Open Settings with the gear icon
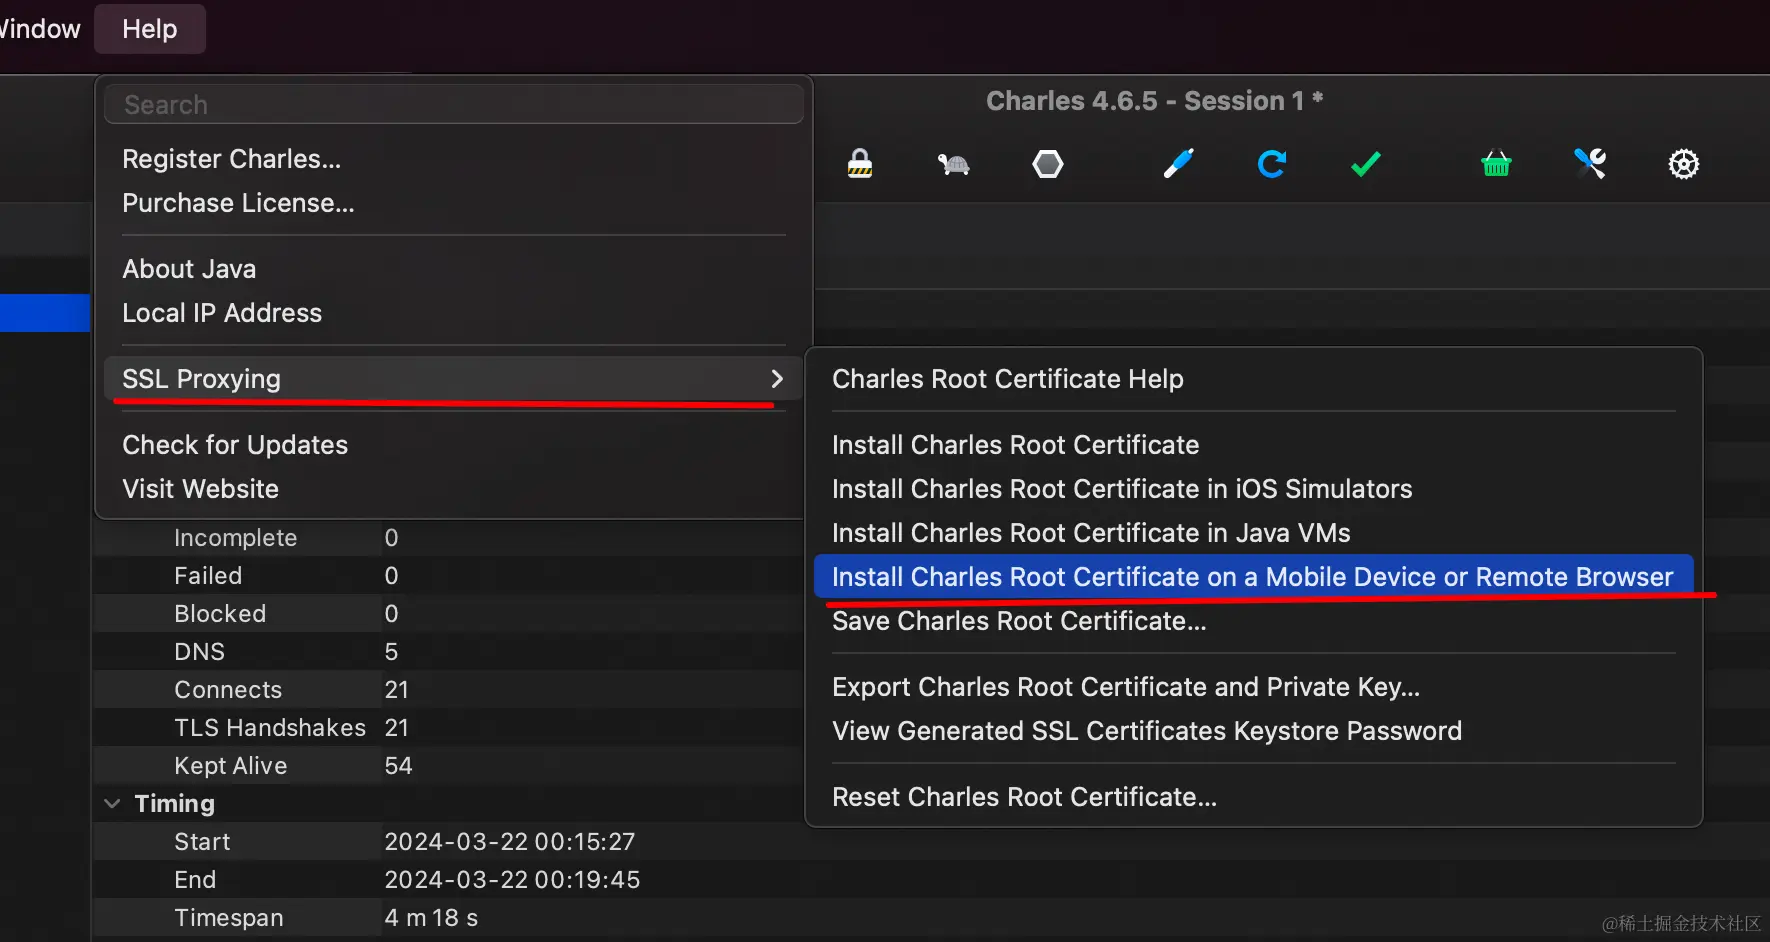 1684,164
